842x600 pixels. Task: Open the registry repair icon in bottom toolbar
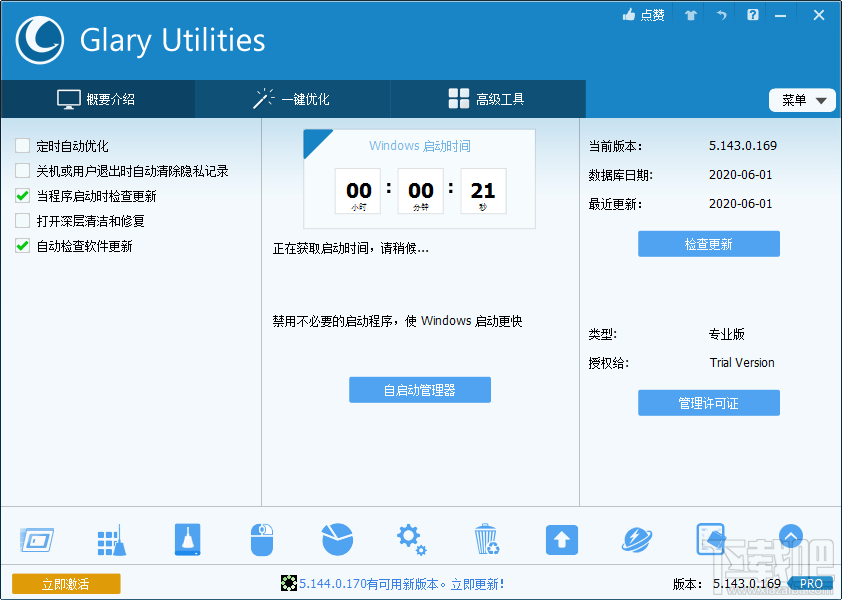pyautogui.click(x=711, y=539)
